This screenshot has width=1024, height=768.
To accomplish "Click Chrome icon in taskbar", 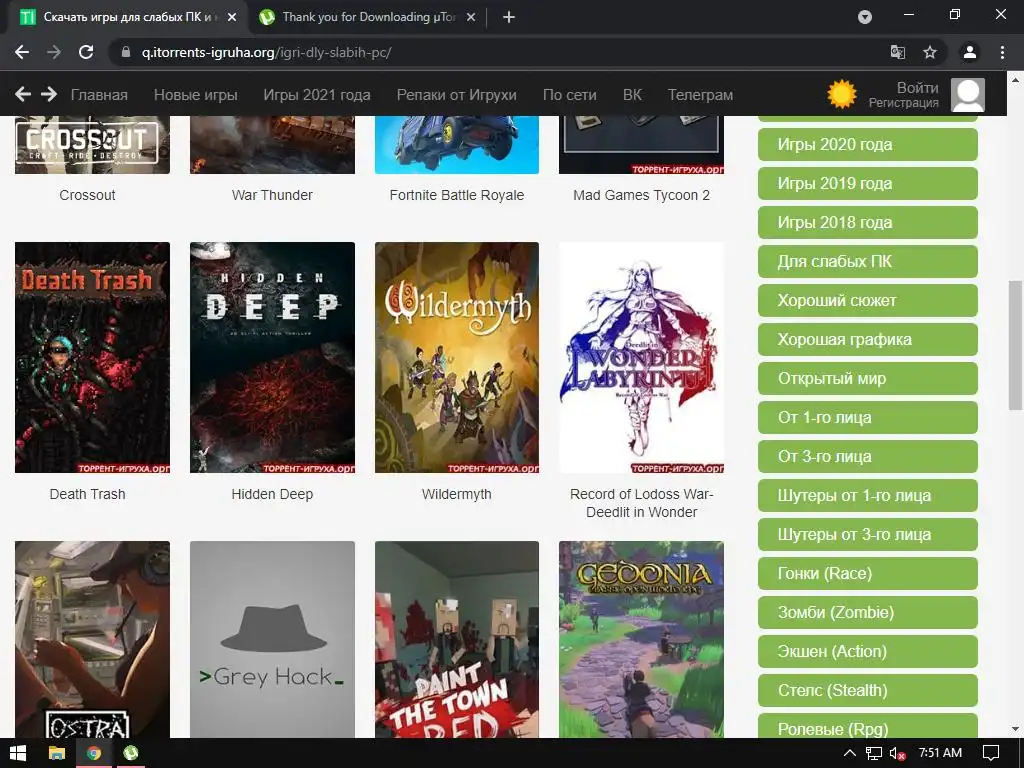I will point(94,753).
